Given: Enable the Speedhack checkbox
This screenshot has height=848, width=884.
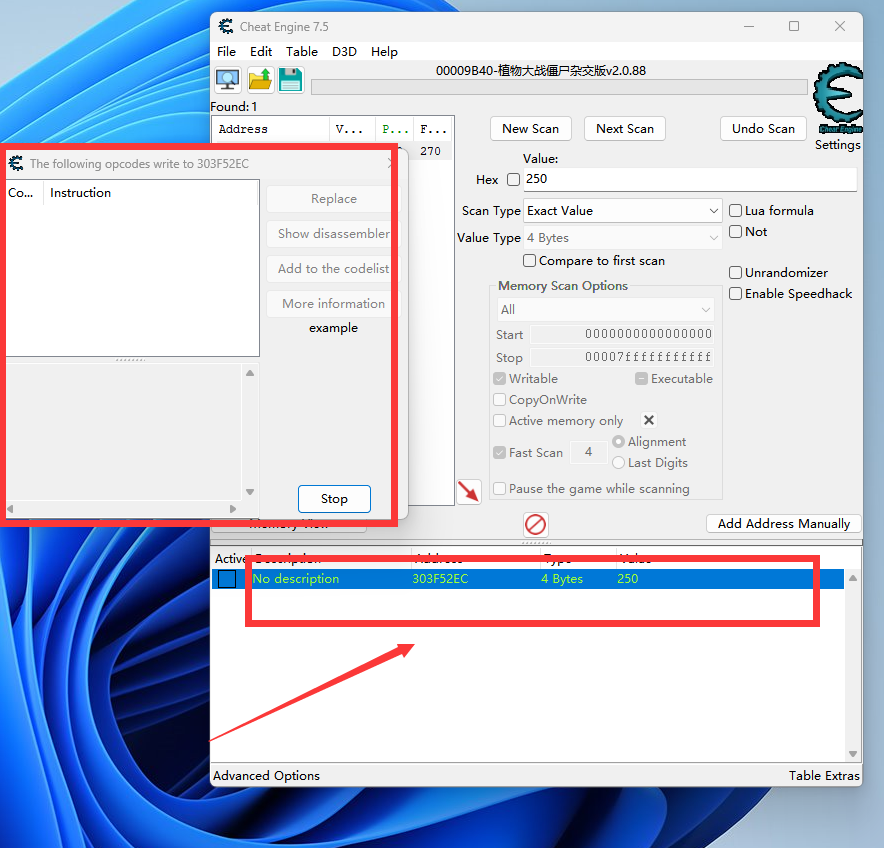Looking at the screenshot, I should tap(736, 294).
